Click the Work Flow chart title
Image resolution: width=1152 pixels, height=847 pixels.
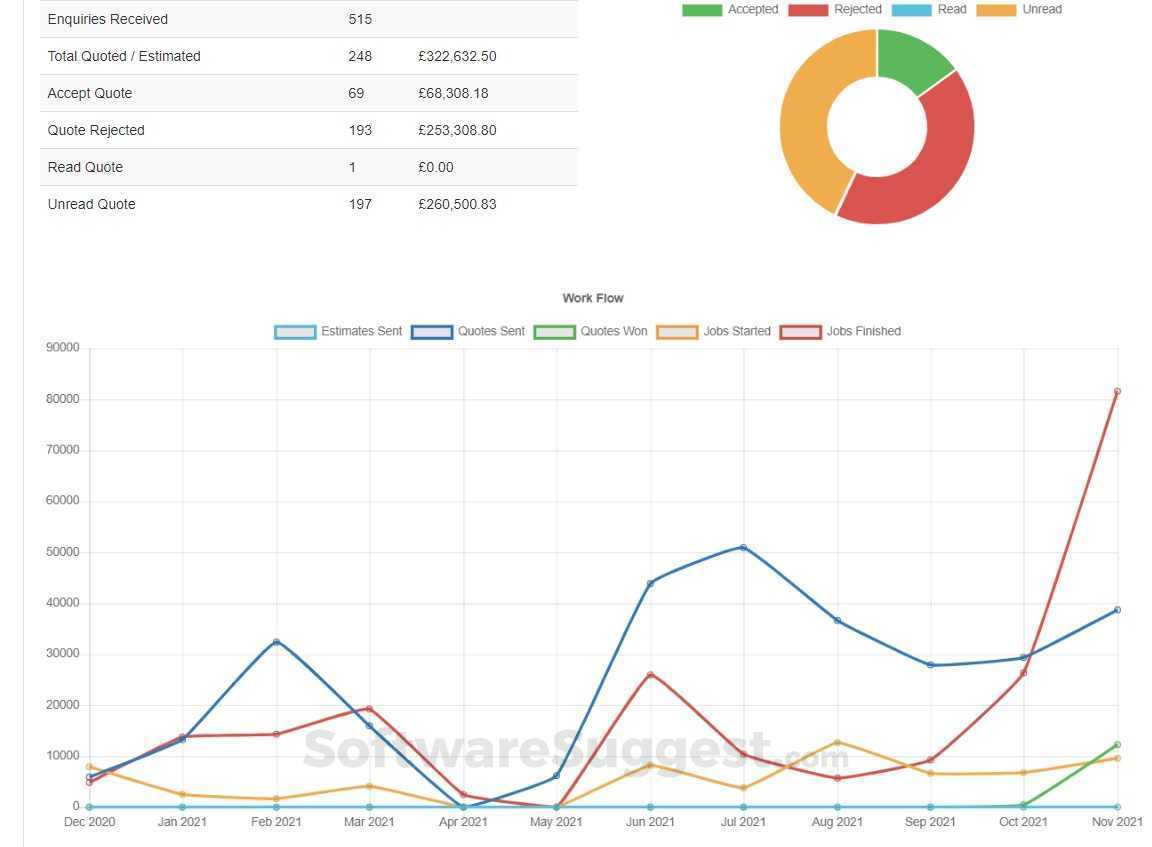[592, 298]
